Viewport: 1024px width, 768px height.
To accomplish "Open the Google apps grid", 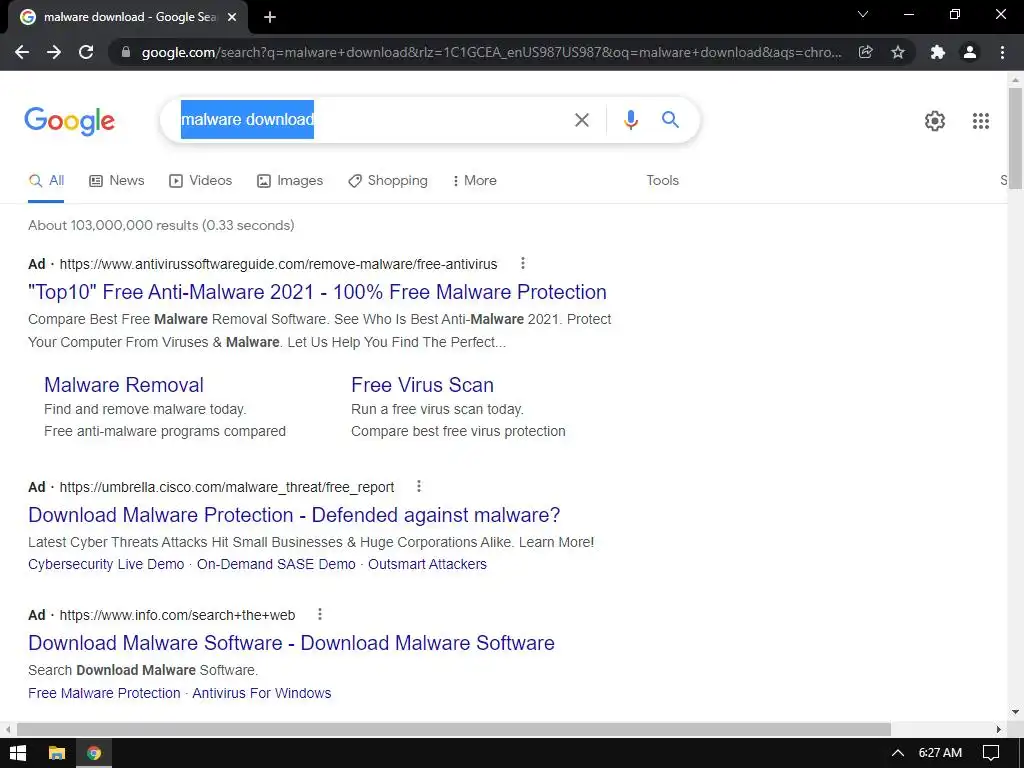I will point(980,121).
